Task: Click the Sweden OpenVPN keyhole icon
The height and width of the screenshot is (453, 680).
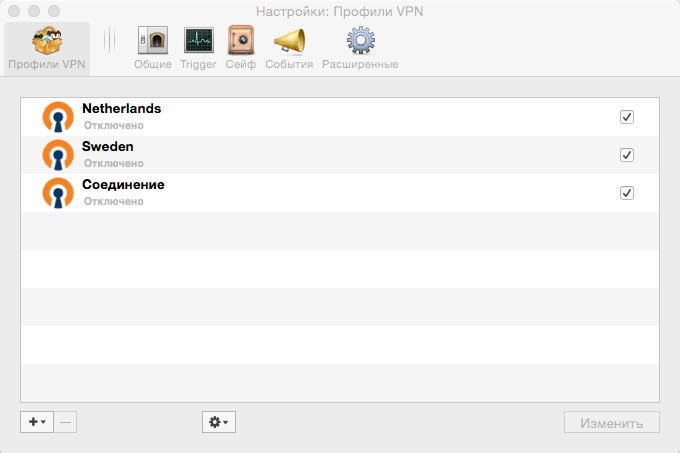Action: 58,155
